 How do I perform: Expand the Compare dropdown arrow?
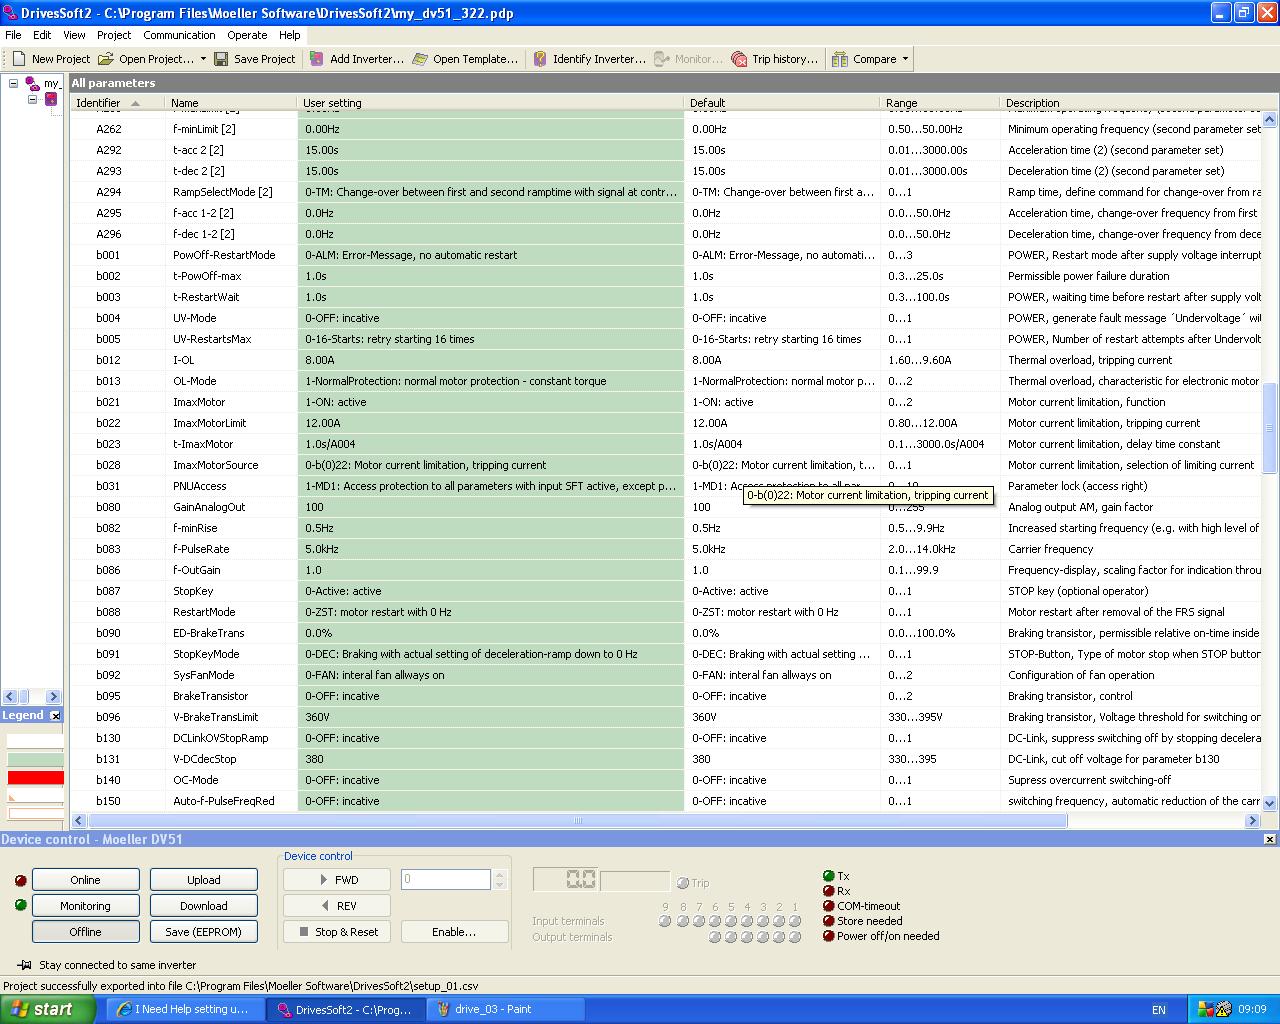(x=906, y=59)
